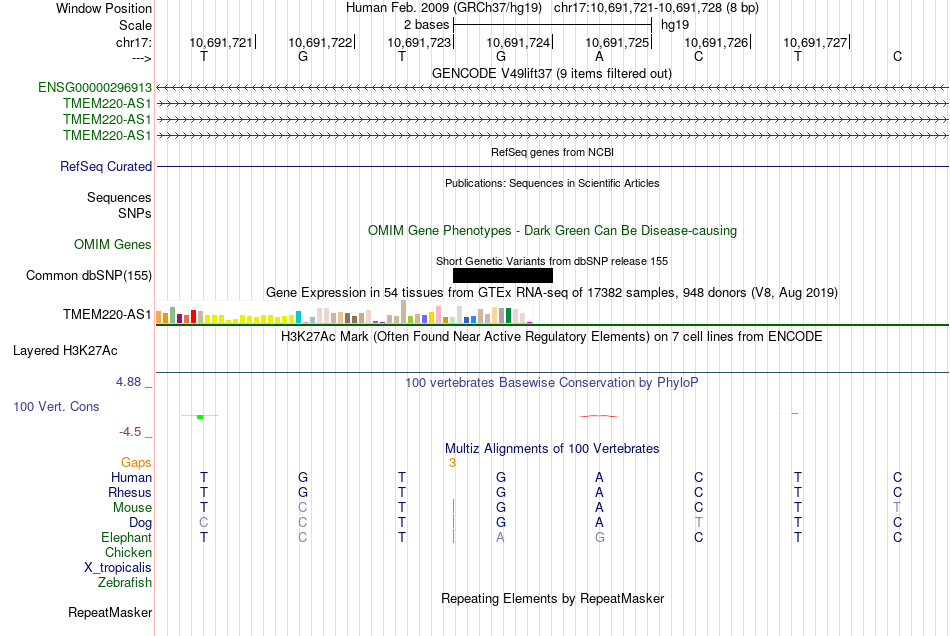Open the Basewise Conservation by PhyloP title
Image resolution: width=950 pixels, height=636 pixels.
pos(551,382)
